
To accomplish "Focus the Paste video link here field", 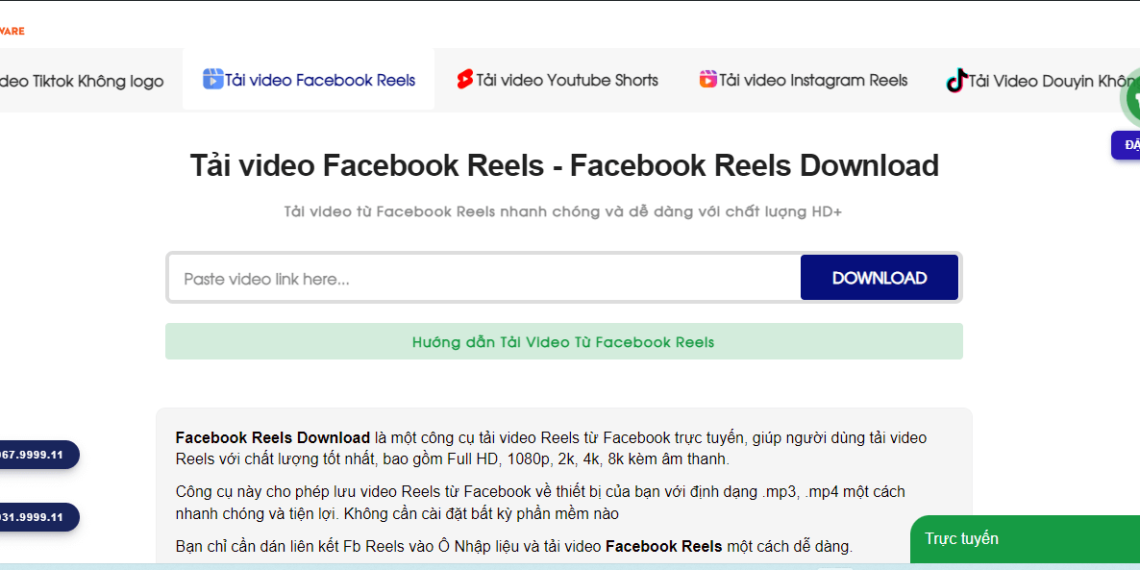I will click(484, 278).
